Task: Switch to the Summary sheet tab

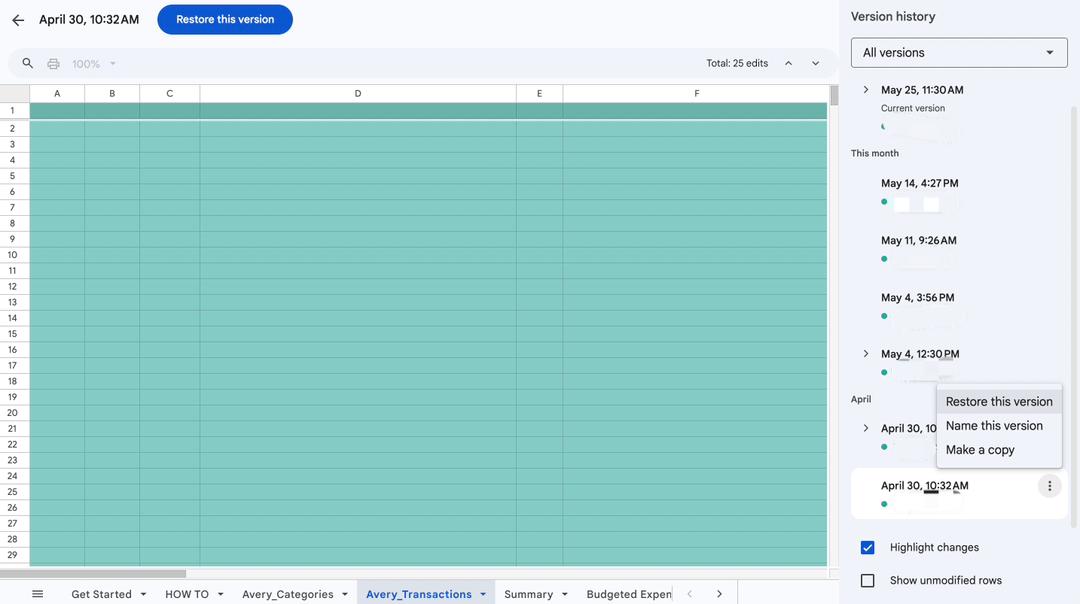Action: (x=528, y=594)
